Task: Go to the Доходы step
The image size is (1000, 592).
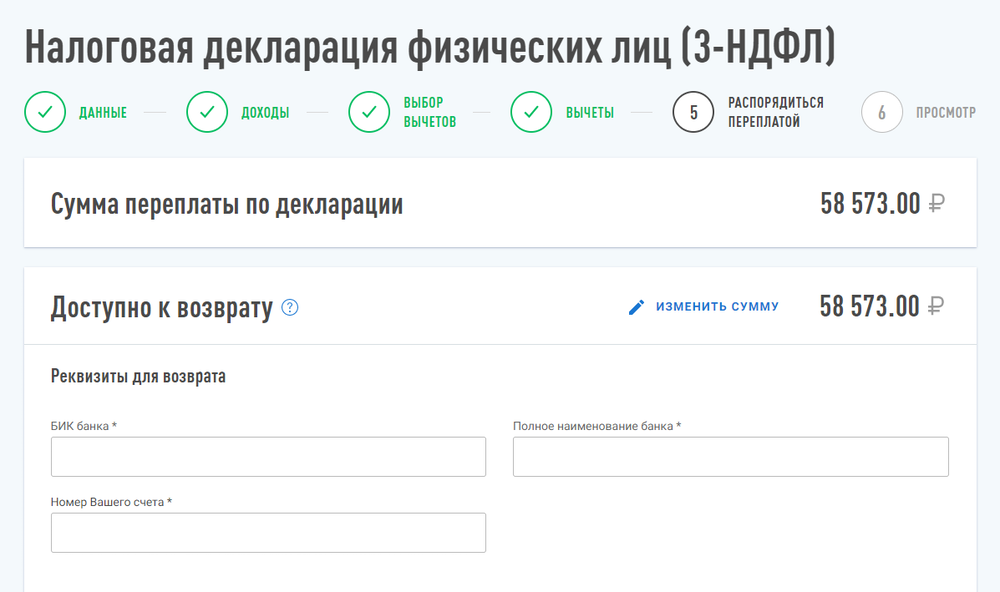Action: click(265, 113)
